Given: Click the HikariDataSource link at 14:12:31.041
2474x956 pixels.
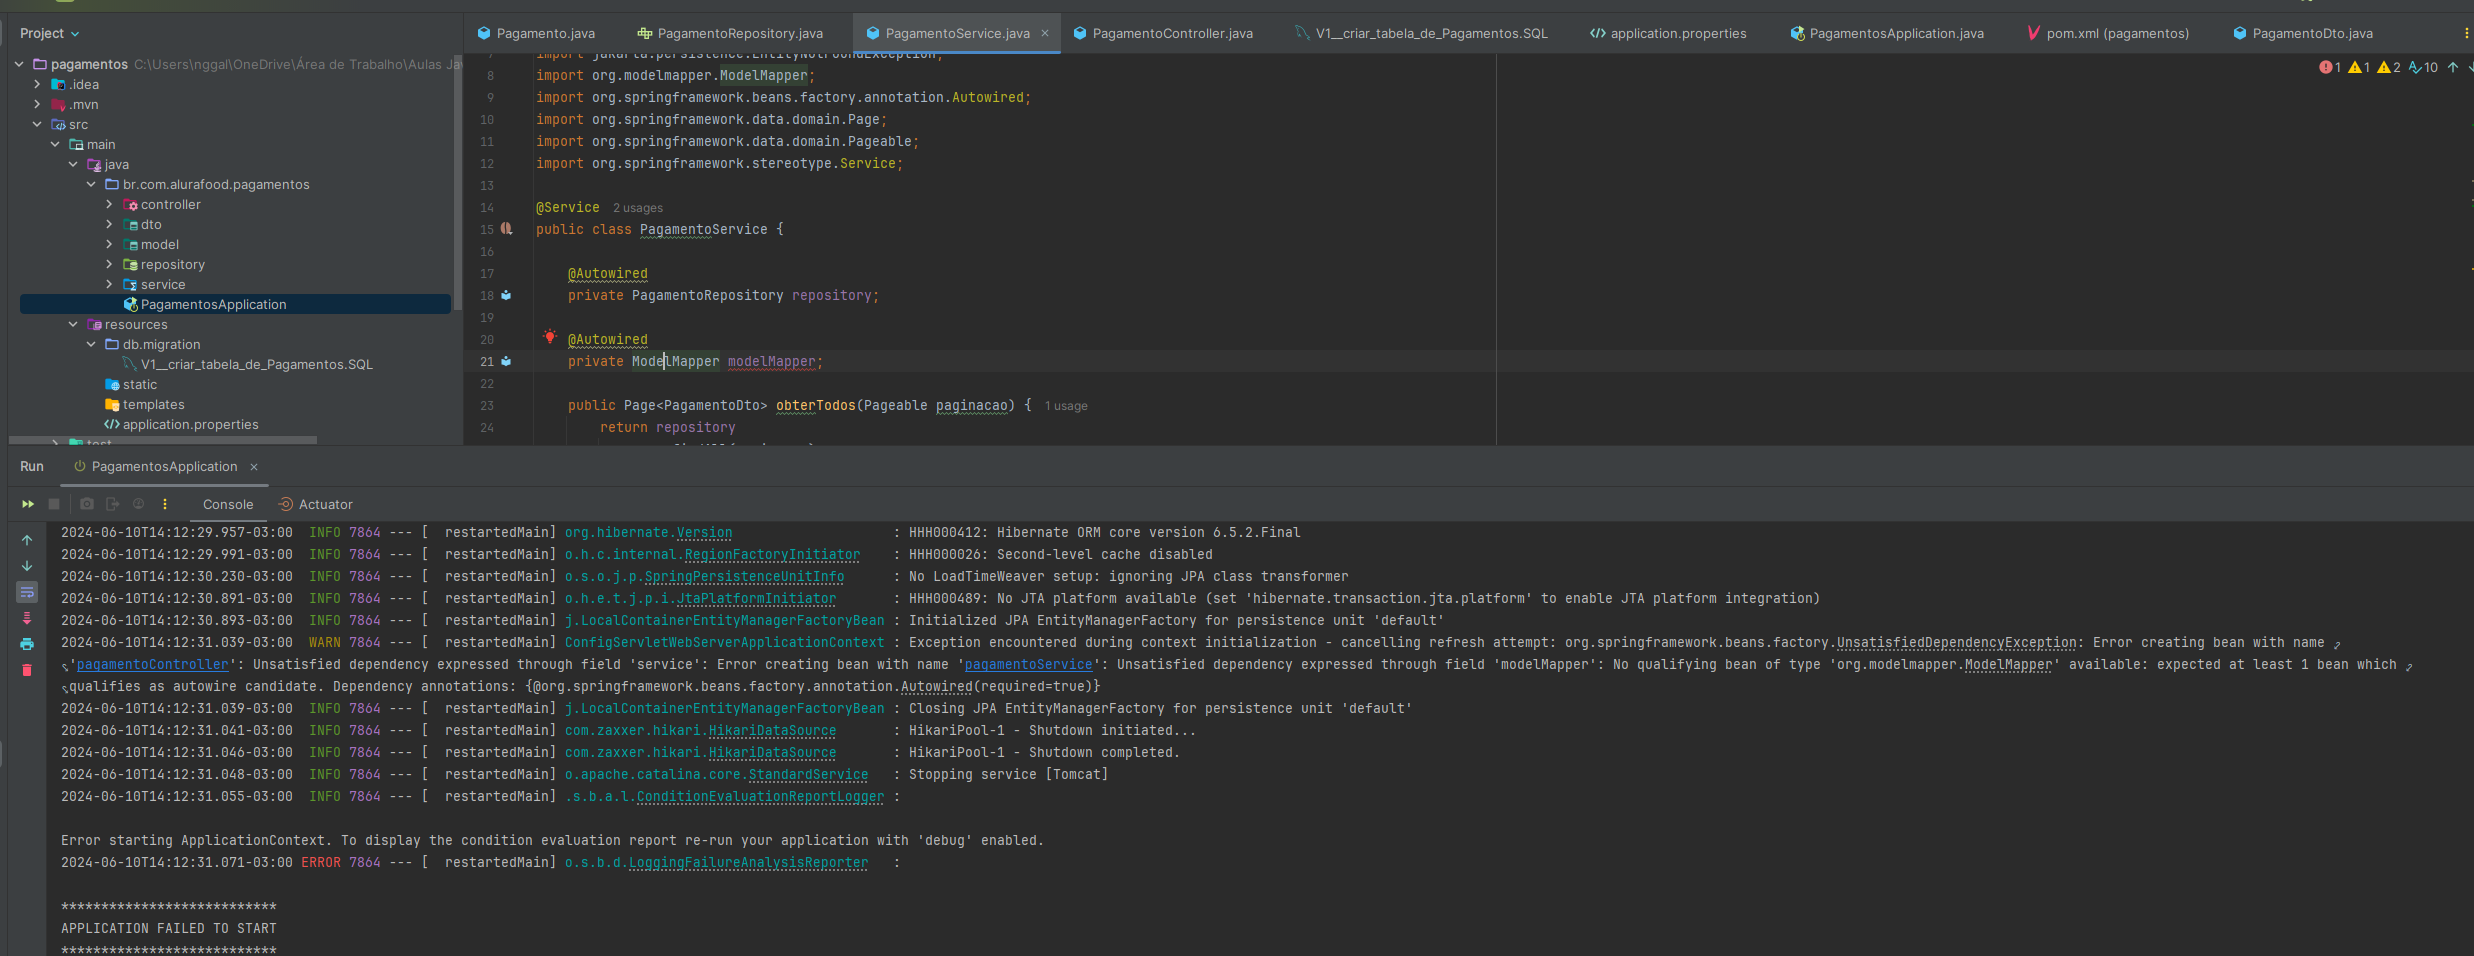Looking at the screenshot, I should (772, 730).
